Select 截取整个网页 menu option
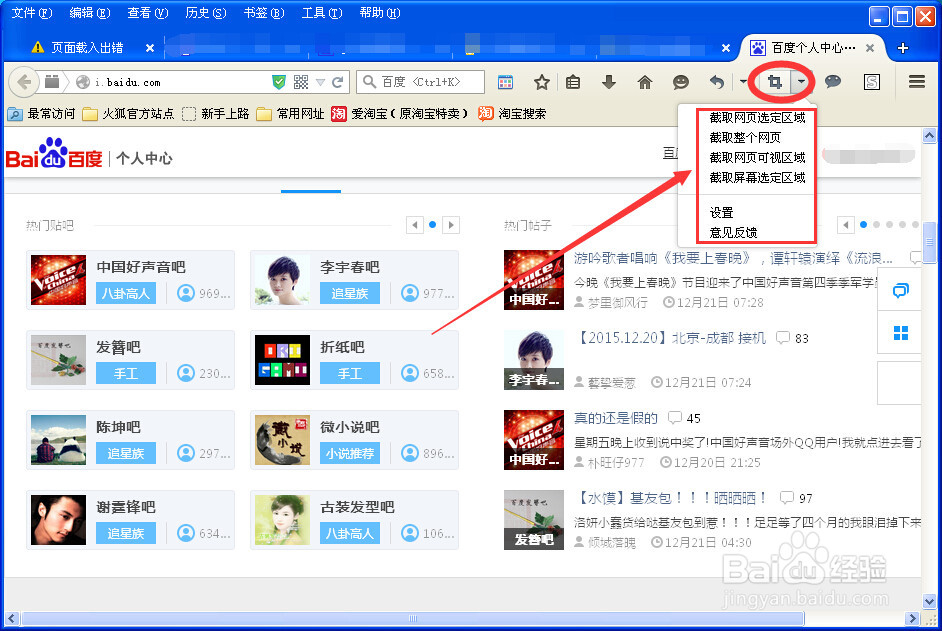This screenshot has width=942, height=631. [745, 138]
